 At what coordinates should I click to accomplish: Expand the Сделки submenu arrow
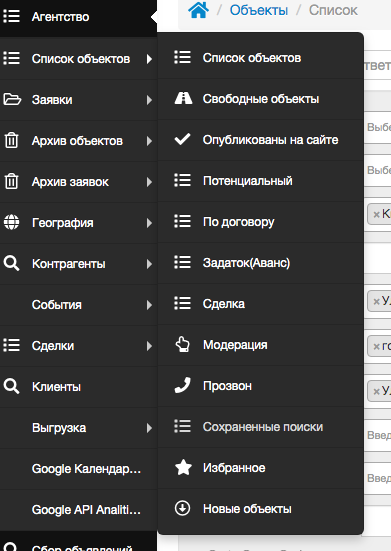coord(149,346)
